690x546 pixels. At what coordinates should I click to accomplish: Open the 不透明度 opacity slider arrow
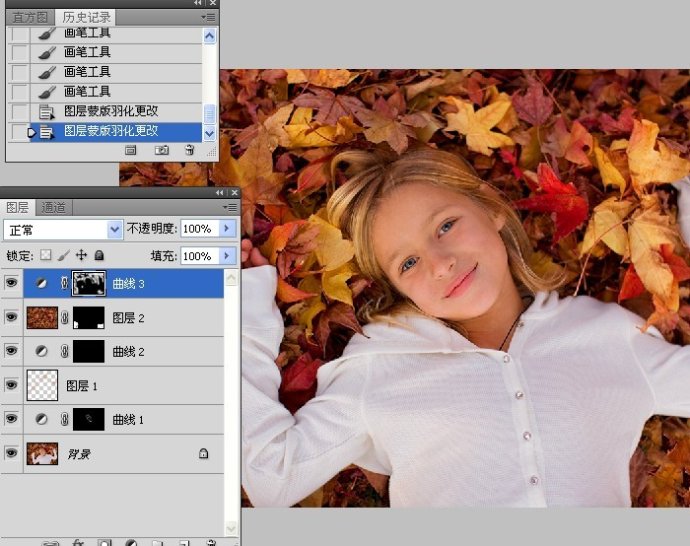pos(227,228)
